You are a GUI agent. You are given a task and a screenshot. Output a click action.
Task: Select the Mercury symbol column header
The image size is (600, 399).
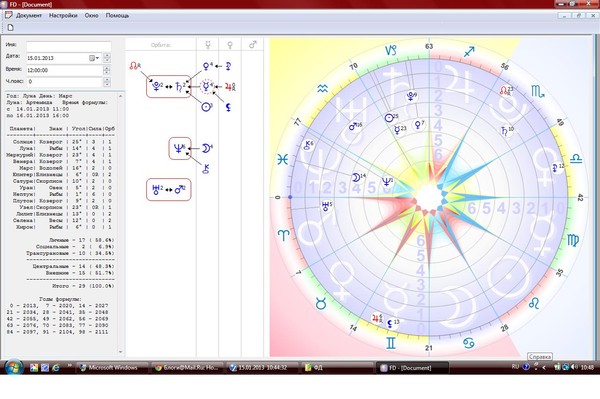[208, 45]
